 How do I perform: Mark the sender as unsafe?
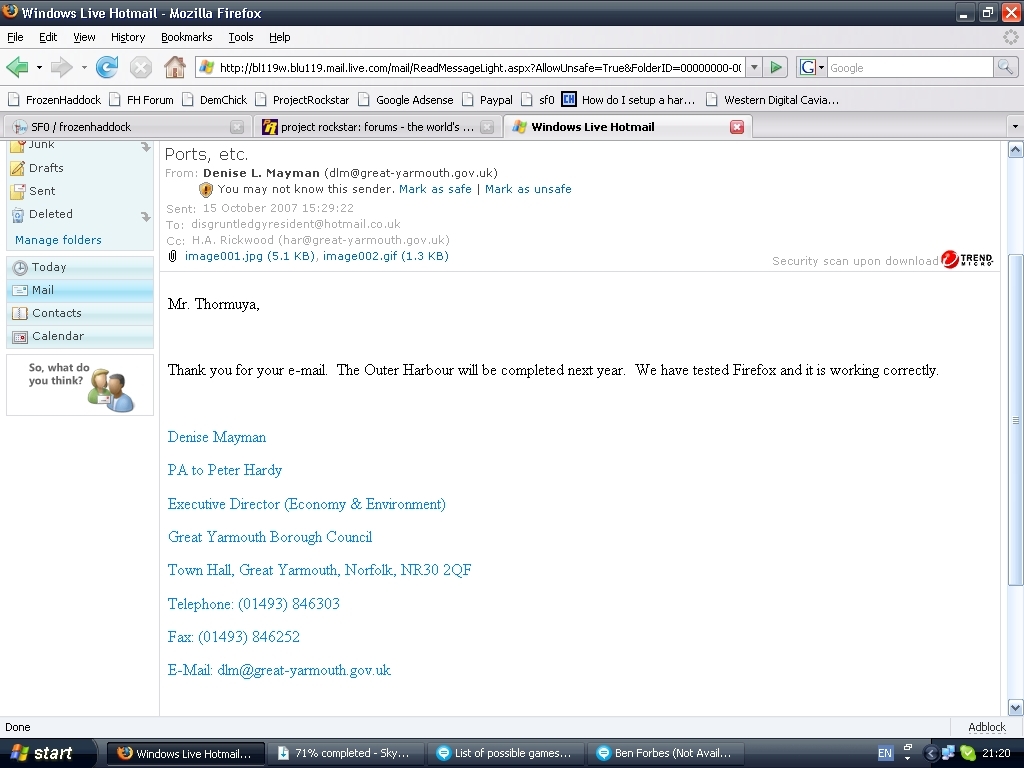[528, 189]
